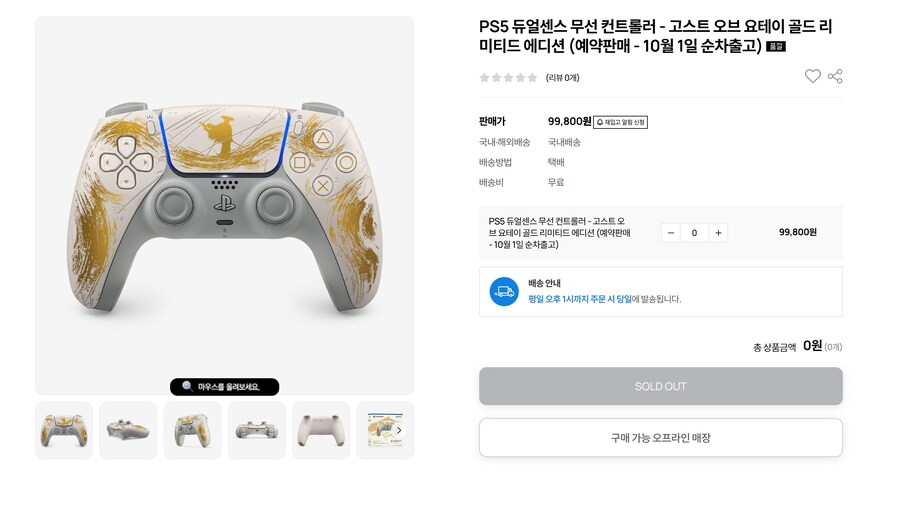Image resolution: width=900 pixels, height=508 pixels.
Task: Click the quantity input field showing 0
Action: (x=695, y=232)
